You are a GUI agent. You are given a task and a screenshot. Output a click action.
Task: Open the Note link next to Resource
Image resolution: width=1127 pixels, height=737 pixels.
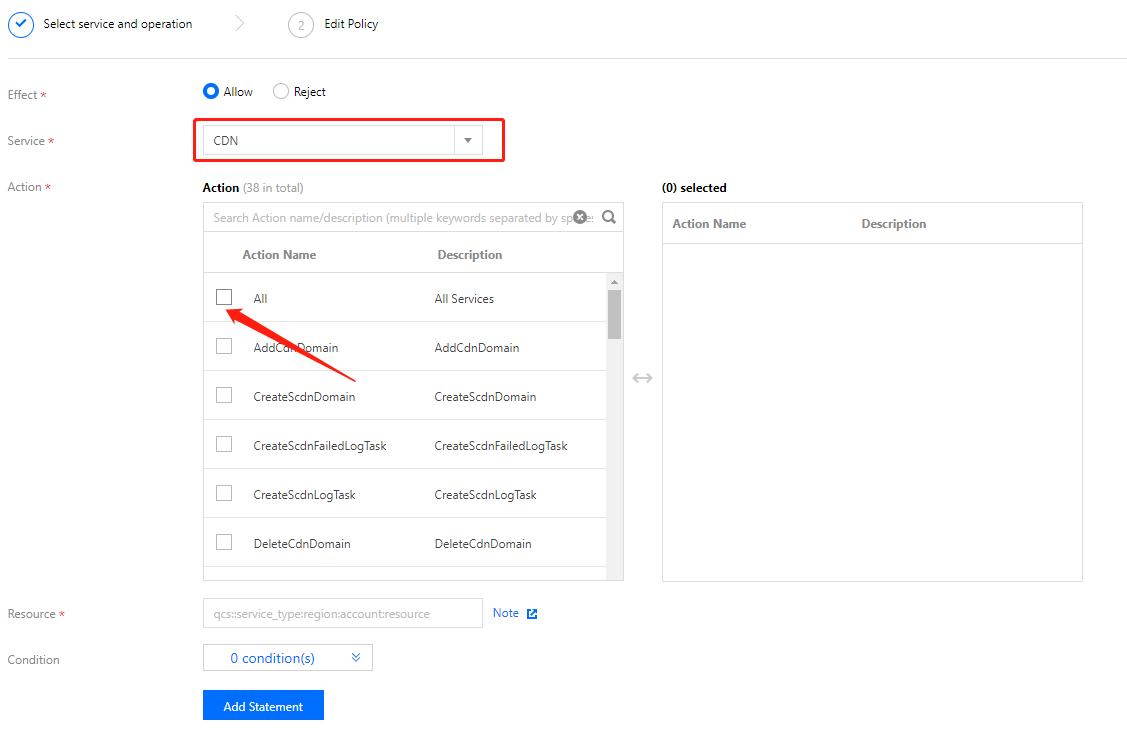[x=506, y=613]
